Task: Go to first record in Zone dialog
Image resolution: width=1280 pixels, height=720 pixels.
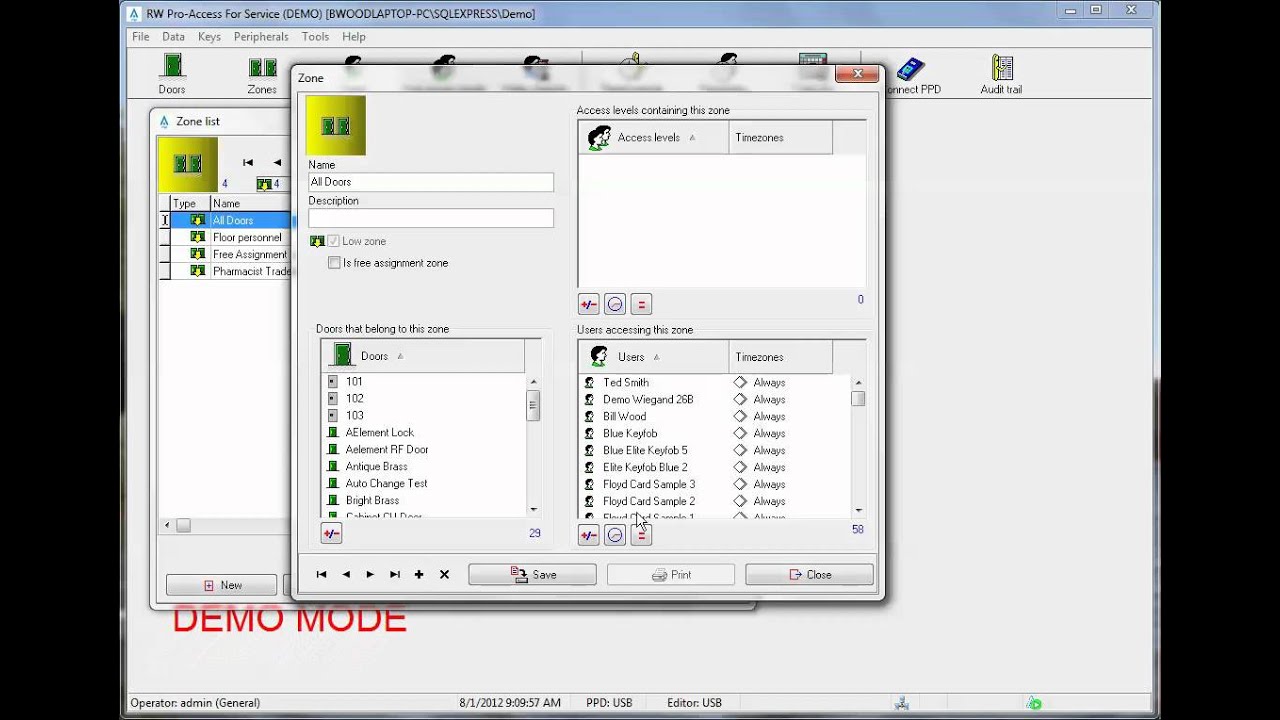Action: click(321, 574)
